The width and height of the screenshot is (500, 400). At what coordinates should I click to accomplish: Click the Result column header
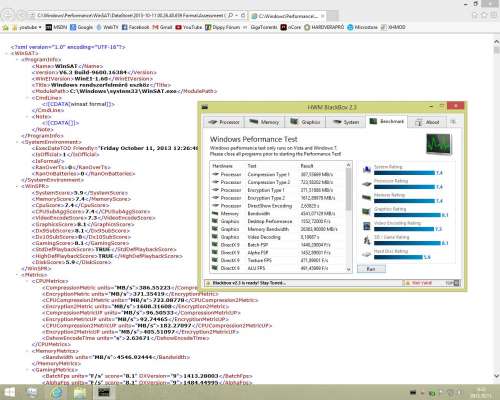[x=322, y=166]
